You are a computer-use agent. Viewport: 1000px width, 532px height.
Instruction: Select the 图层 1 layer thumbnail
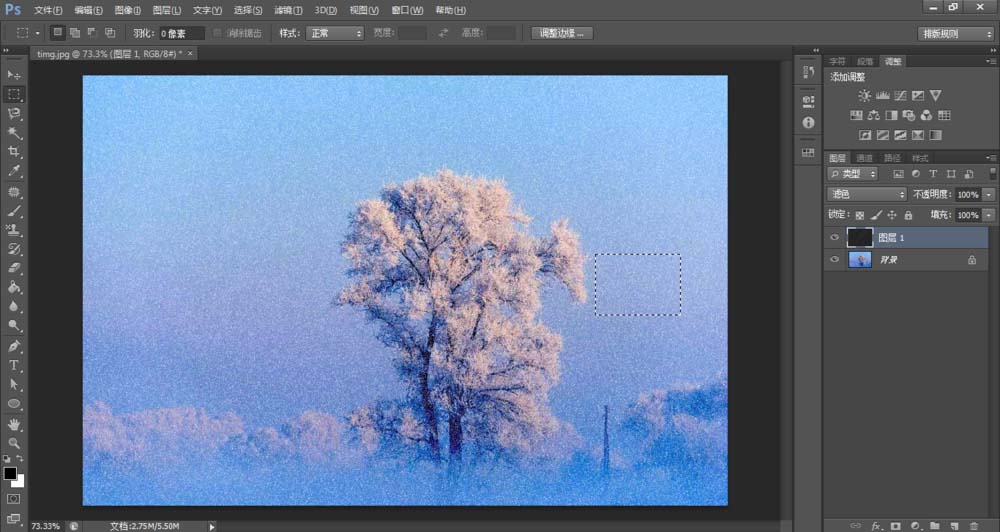tap(859, 237)
